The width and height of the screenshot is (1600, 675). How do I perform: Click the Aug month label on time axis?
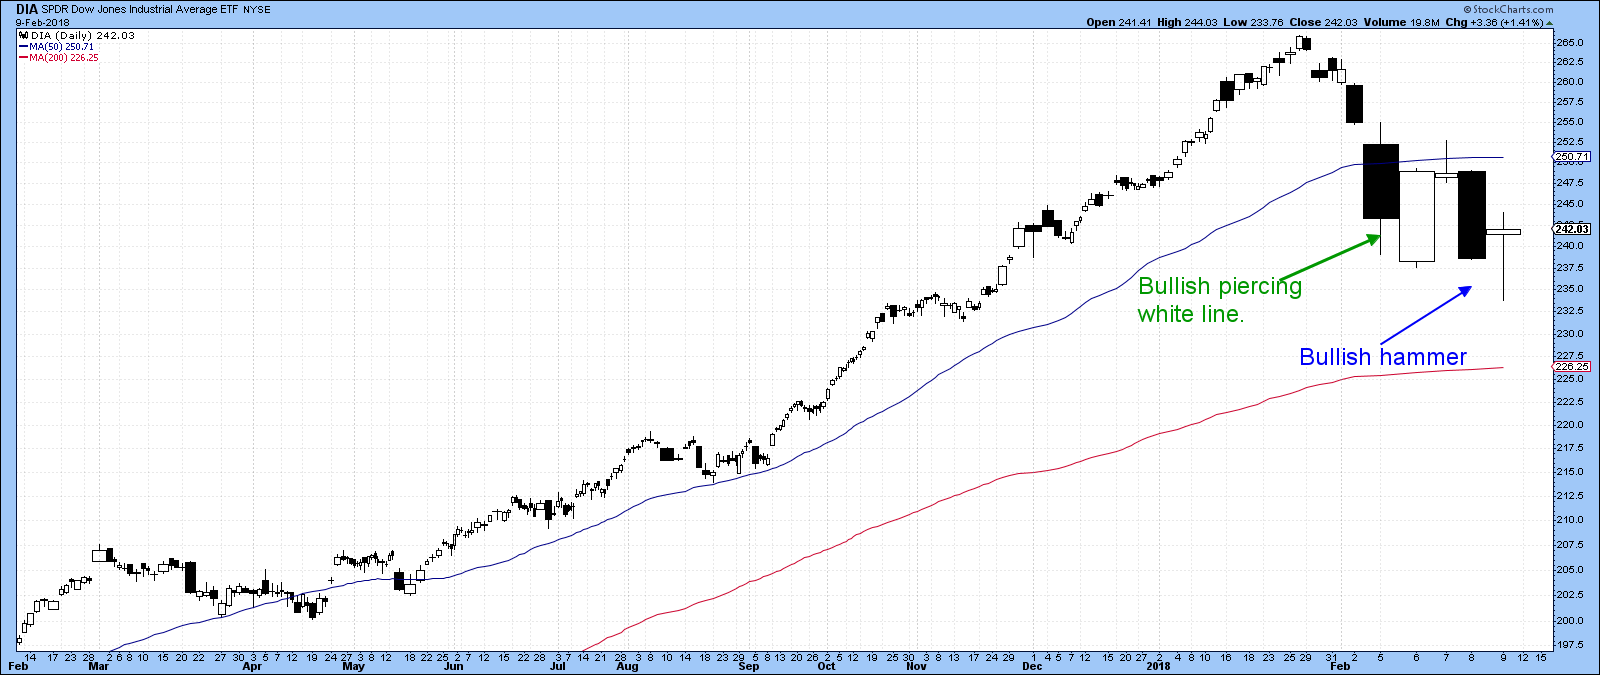tap(627, 666)
